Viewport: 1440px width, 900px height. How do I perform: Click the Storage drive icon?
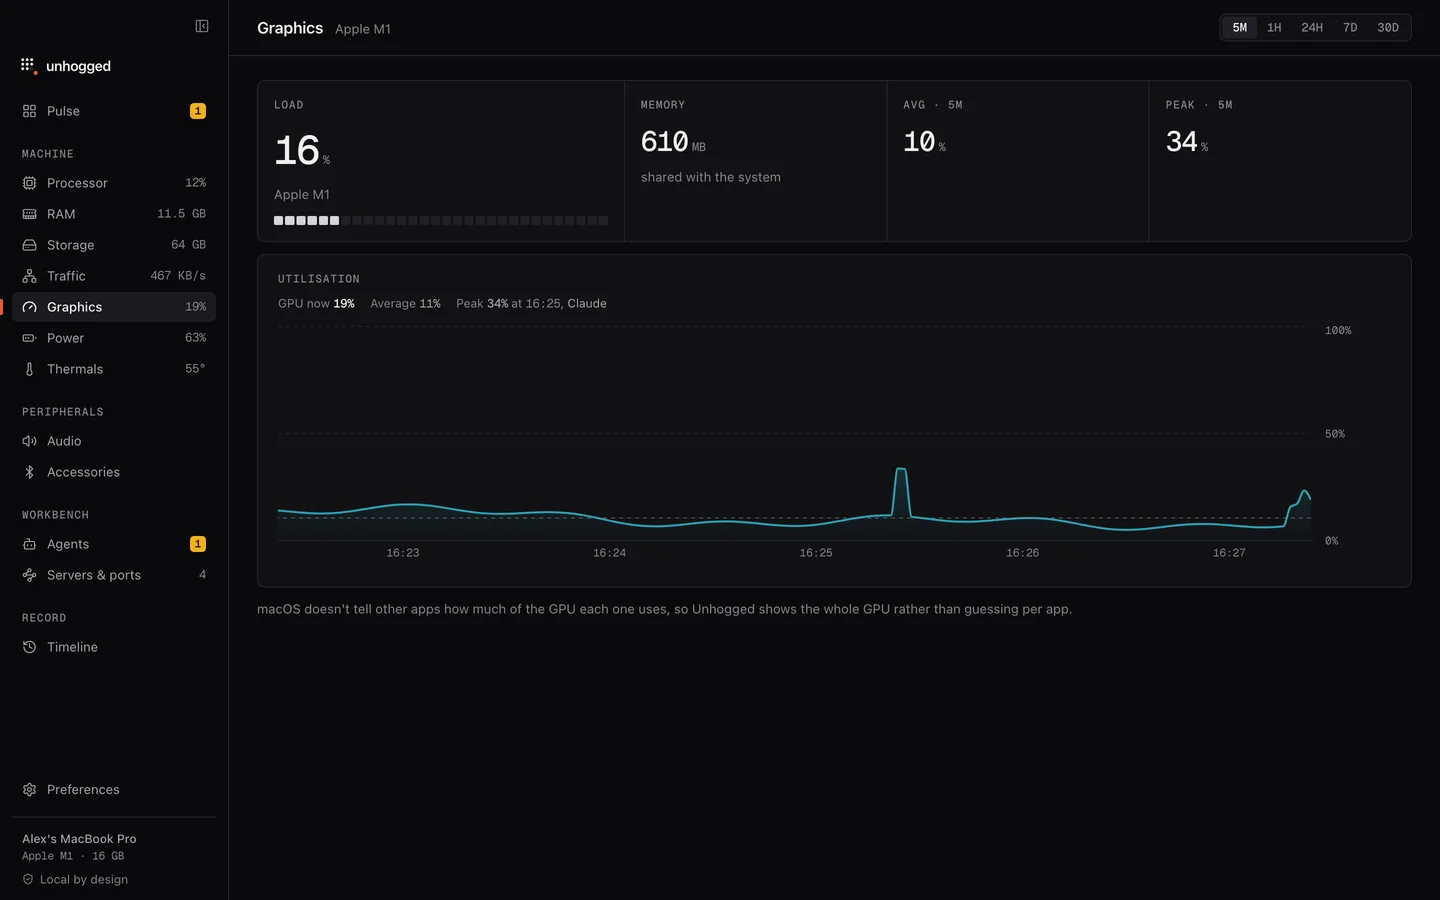pos(29,245)
